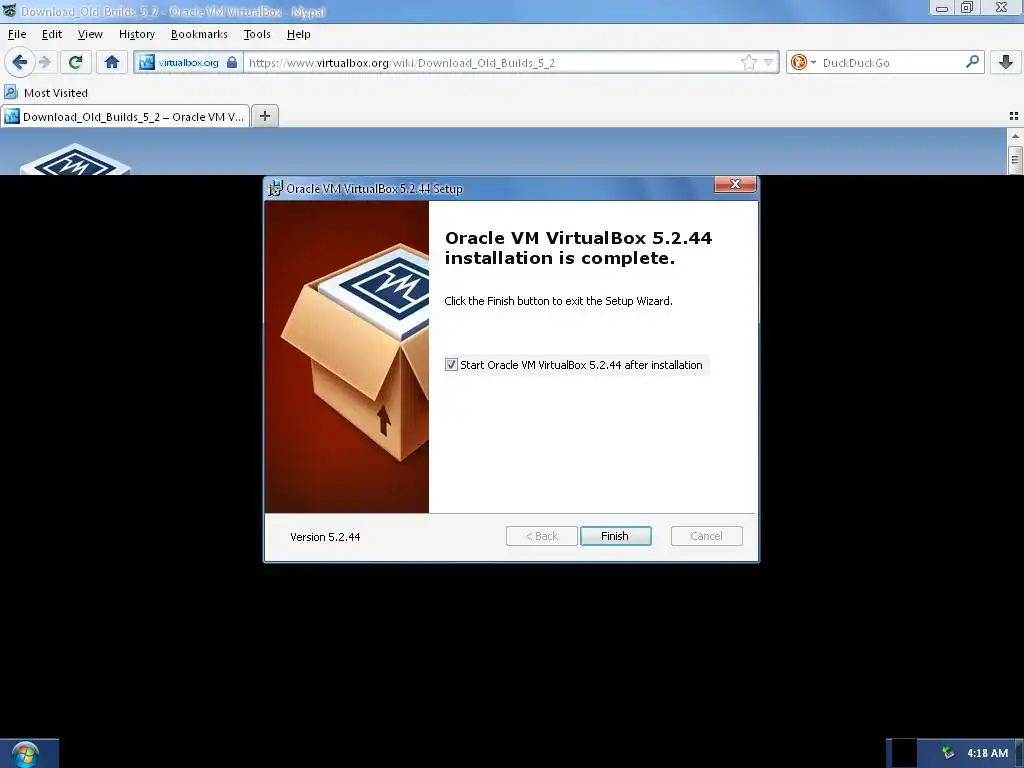Click the virtualbox.org site identity icon
This screenshot has width=1024, height=768.
147,62
